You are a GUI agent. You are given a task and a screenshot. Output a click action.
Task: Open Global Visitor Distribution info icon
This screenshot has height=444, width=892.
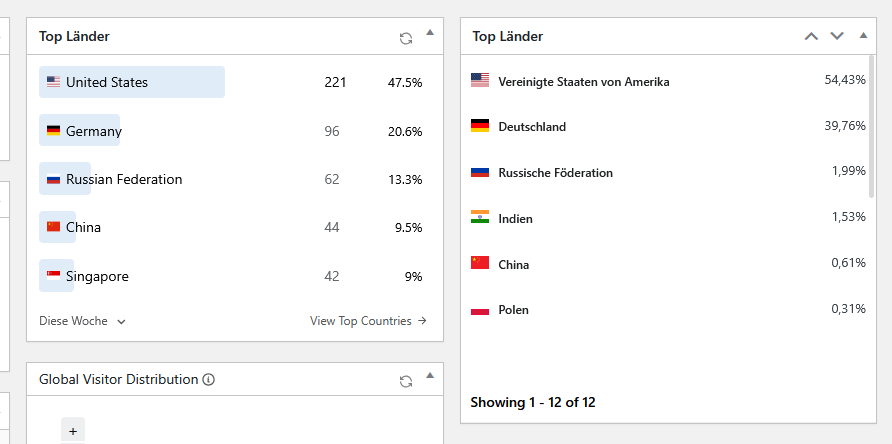pos(209,380)
